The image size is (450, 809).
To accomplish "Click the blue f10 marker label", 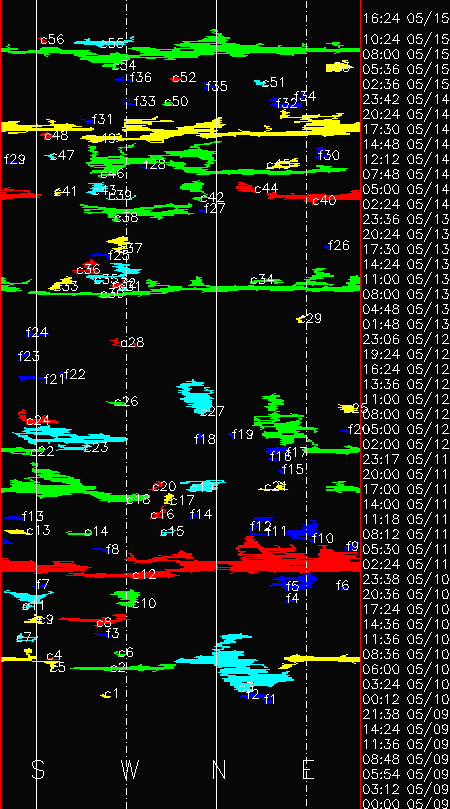I will [323, 538].
